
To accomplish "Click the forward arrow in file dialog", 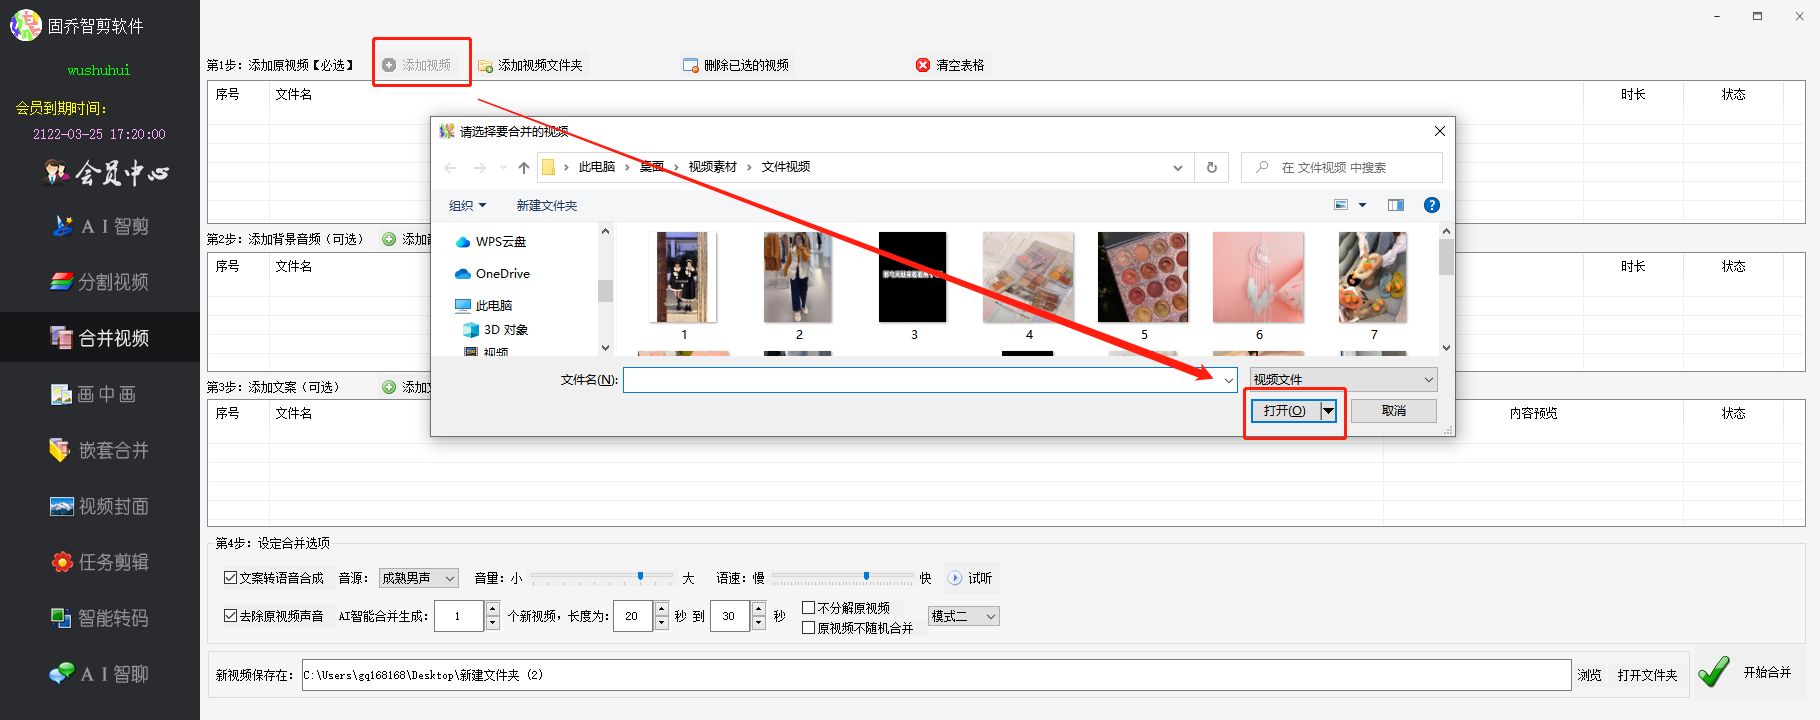I will [479, 168].
